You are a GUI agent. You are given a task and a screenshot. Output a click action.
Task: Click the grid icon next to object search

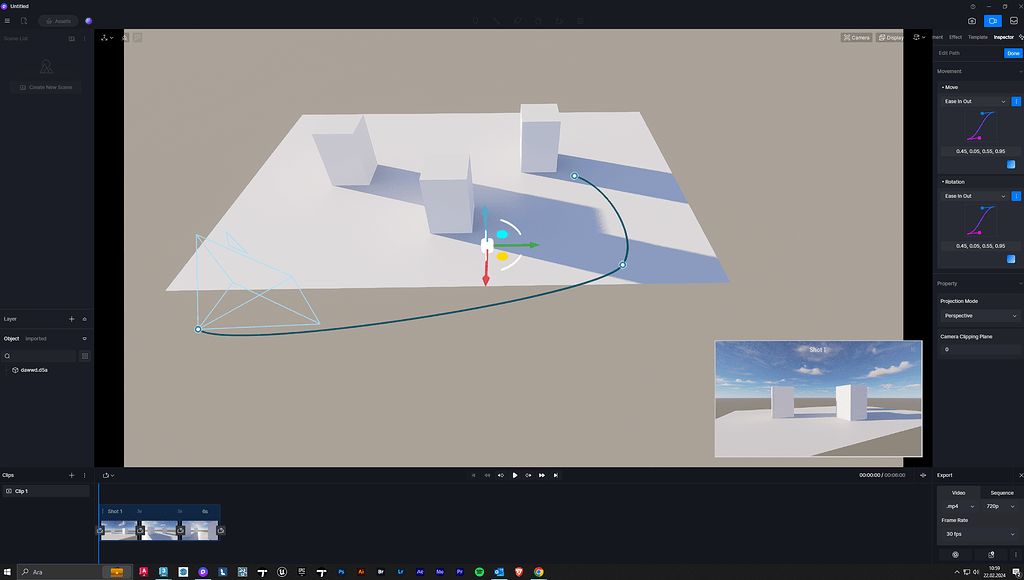84,356
